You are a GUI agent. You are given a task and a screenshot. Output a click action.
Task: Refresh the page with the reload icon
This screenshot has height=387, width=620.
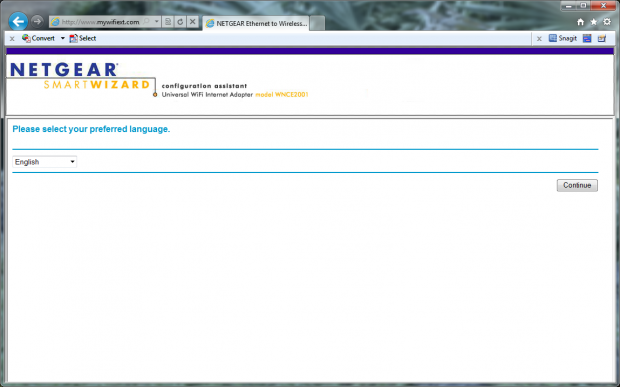pyautogui.click(x=180, y=22)
